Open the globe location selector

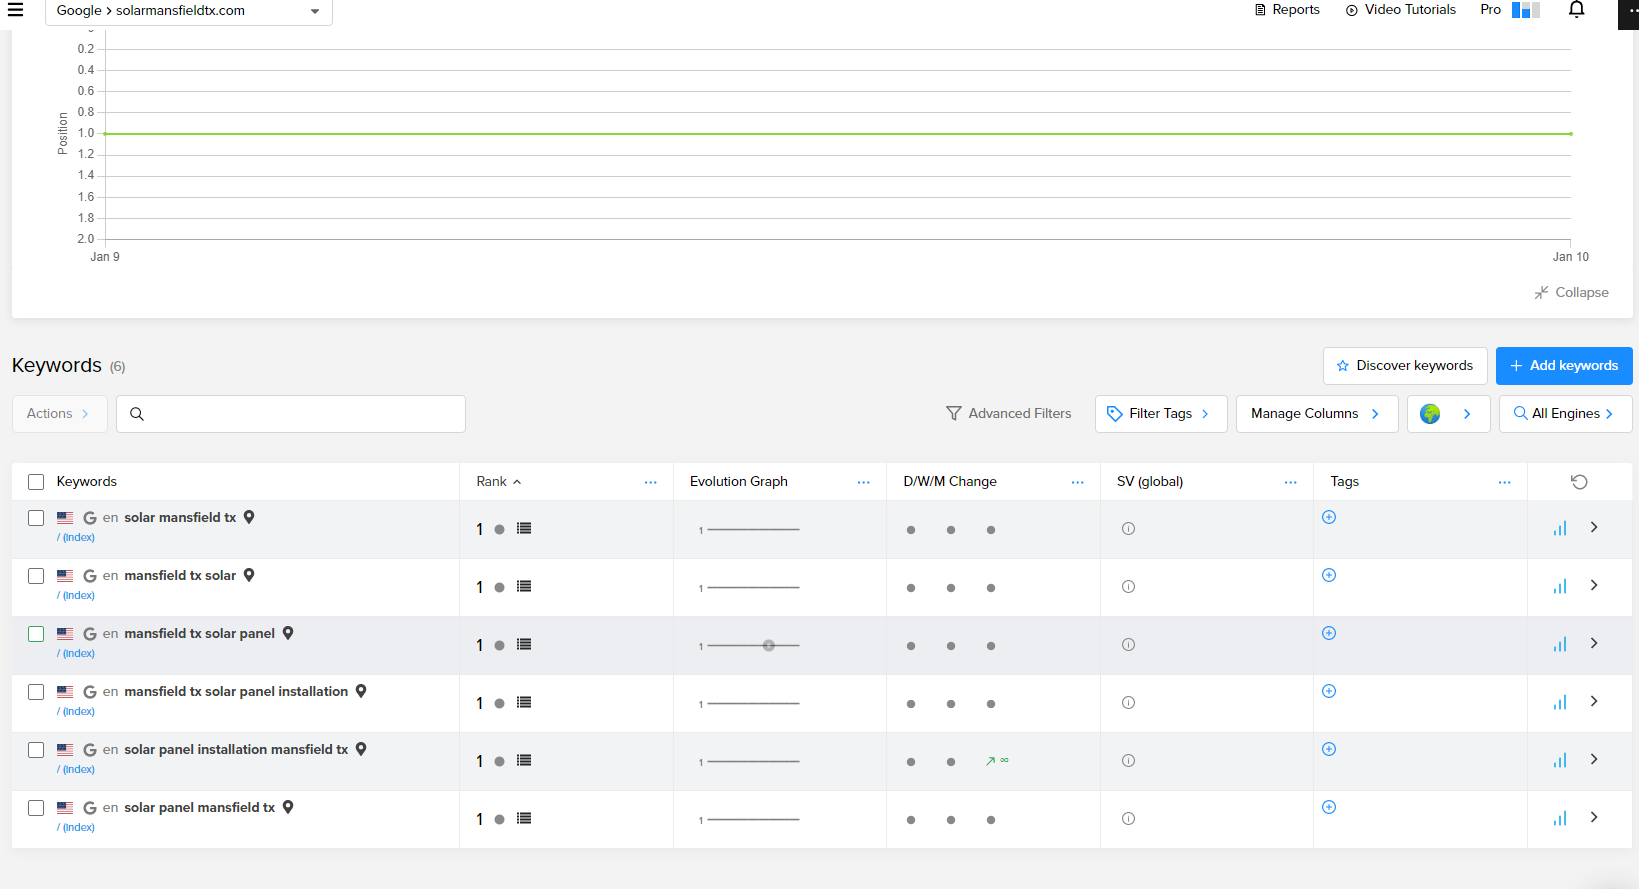(1448, 414)
